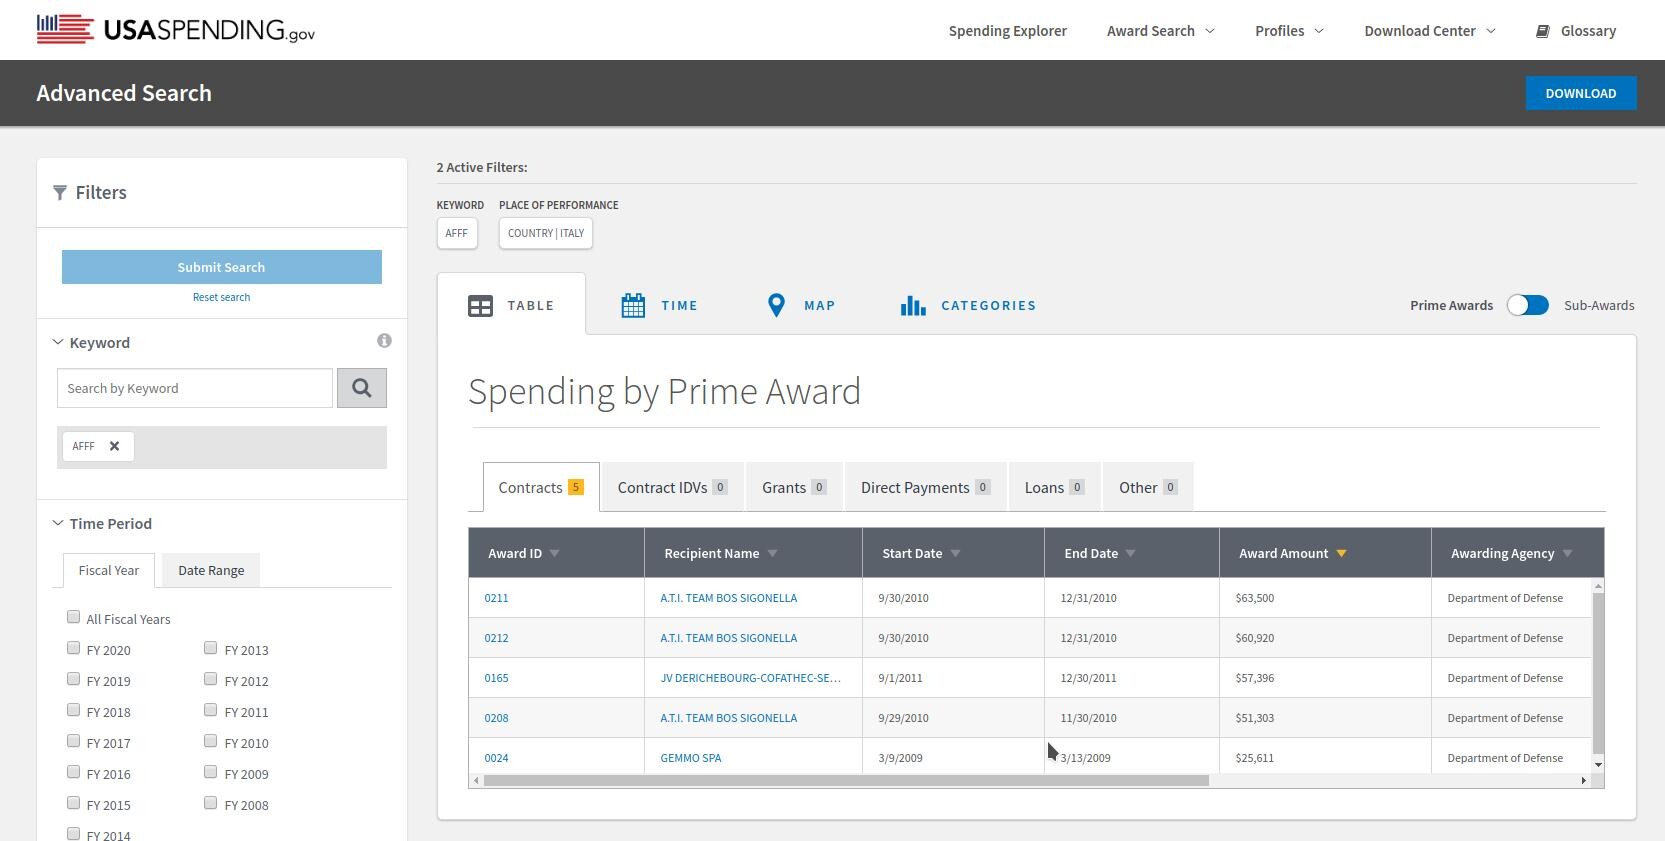Check FY 2013 checkbox
Viewport: 1665px width, 841px height.
(x=210, y=648)
